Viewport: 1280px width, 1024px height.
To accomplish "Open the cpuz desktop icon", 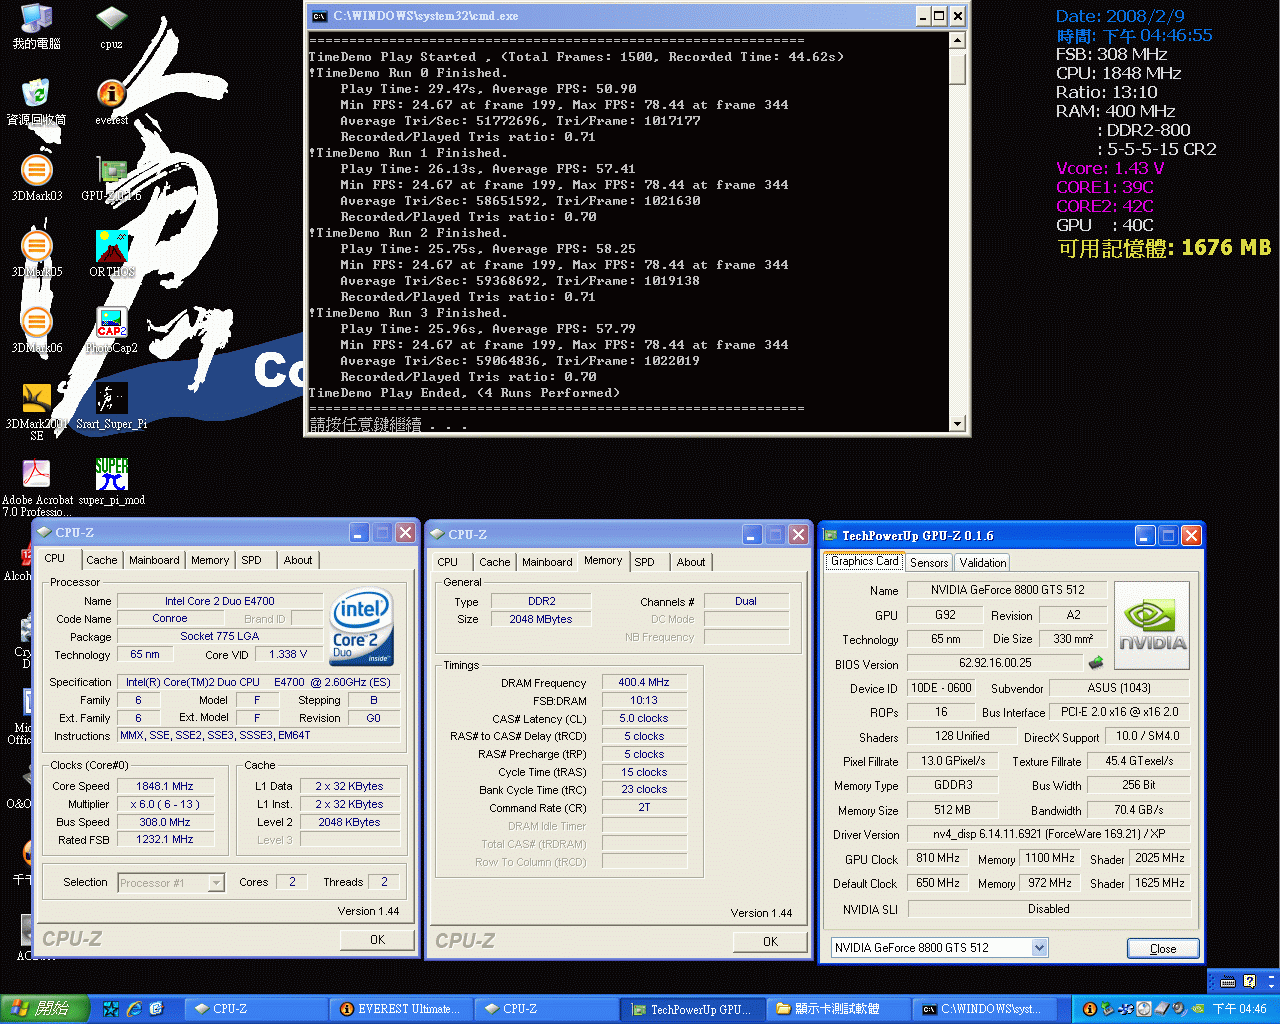I will pyautogui.click(x=111, y=21).
